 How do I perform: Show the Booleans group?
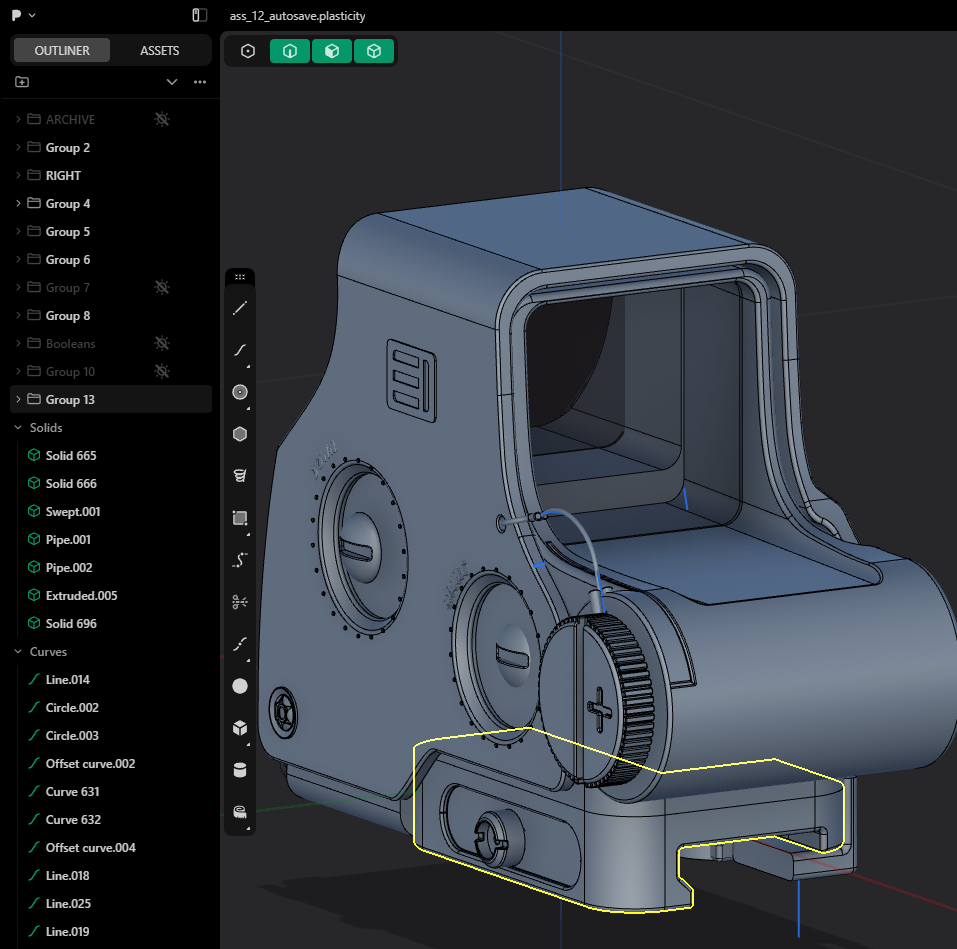[x=162, y=343]
